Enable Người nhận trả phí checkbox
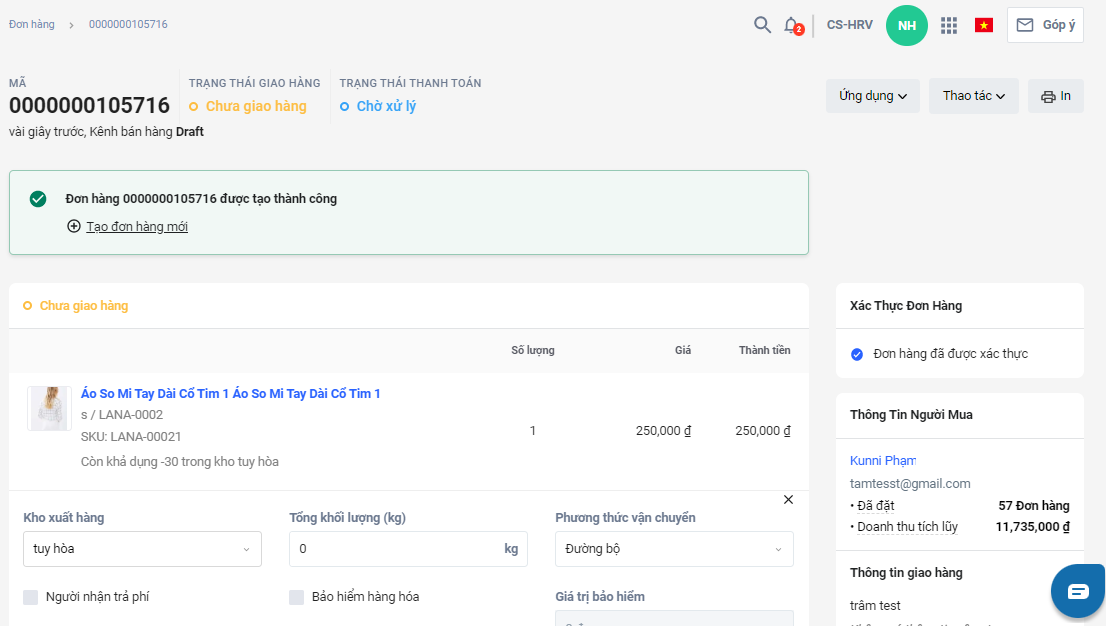Image resolution: width=1106 pixels, height=626 pixels. [31, 597]
